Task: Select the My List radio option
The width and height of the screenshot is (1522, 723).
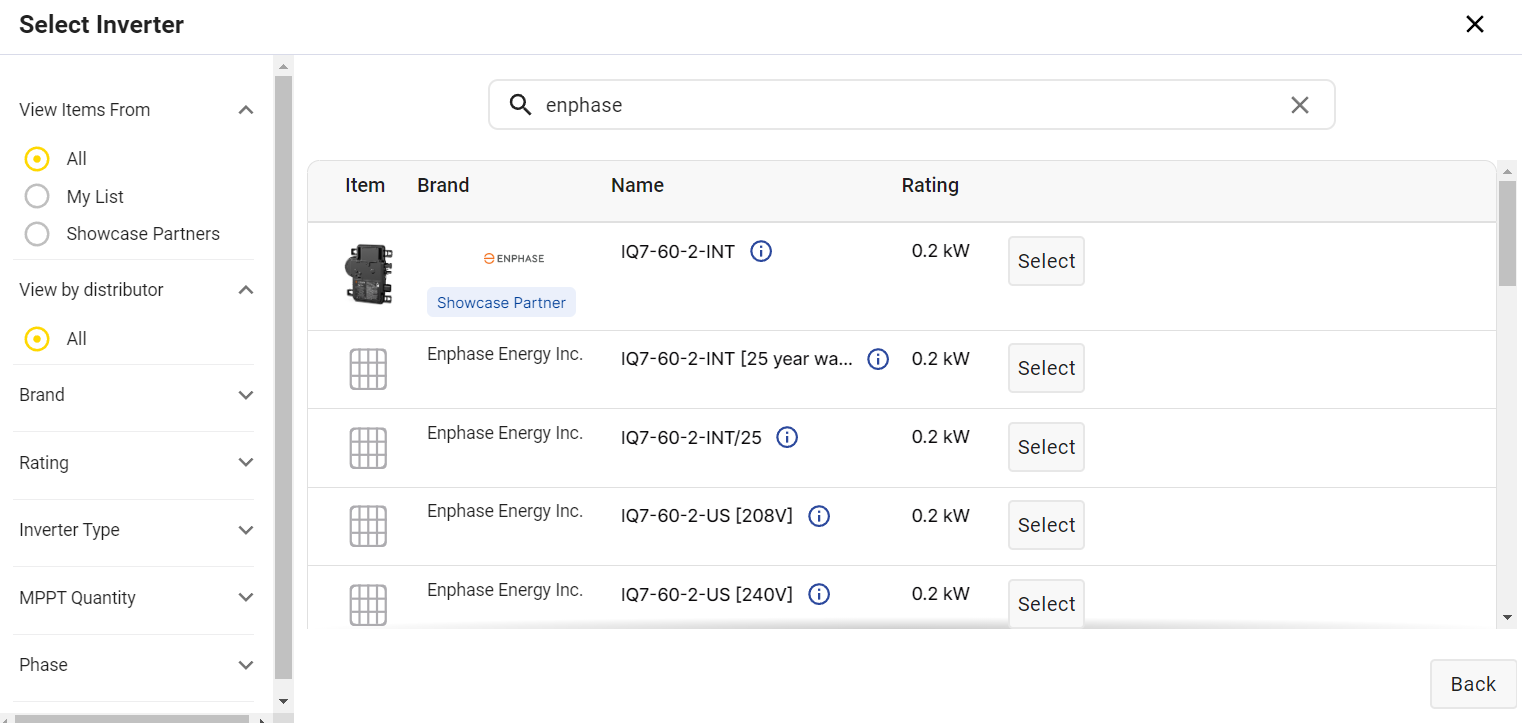Action: tap(37, 197)
